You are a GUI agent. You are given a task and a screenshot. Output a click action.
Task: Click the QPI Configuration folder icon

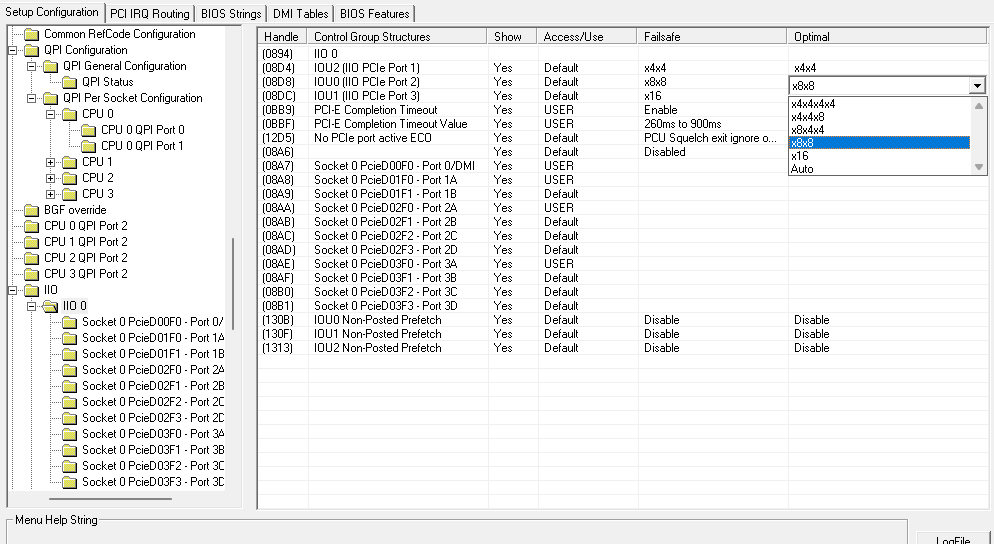point(32,50)
